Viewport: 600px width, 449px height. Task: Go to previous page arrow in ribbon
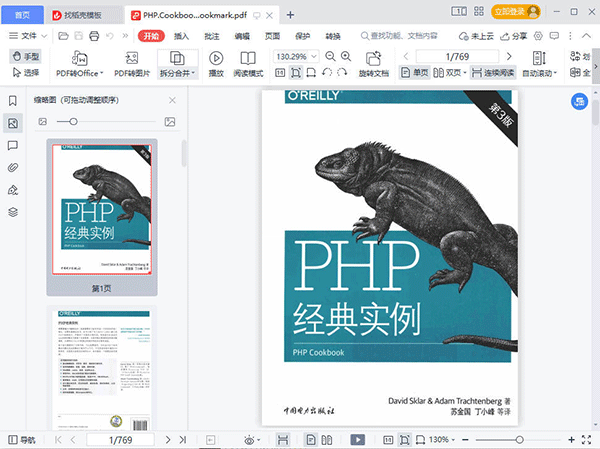406,57
